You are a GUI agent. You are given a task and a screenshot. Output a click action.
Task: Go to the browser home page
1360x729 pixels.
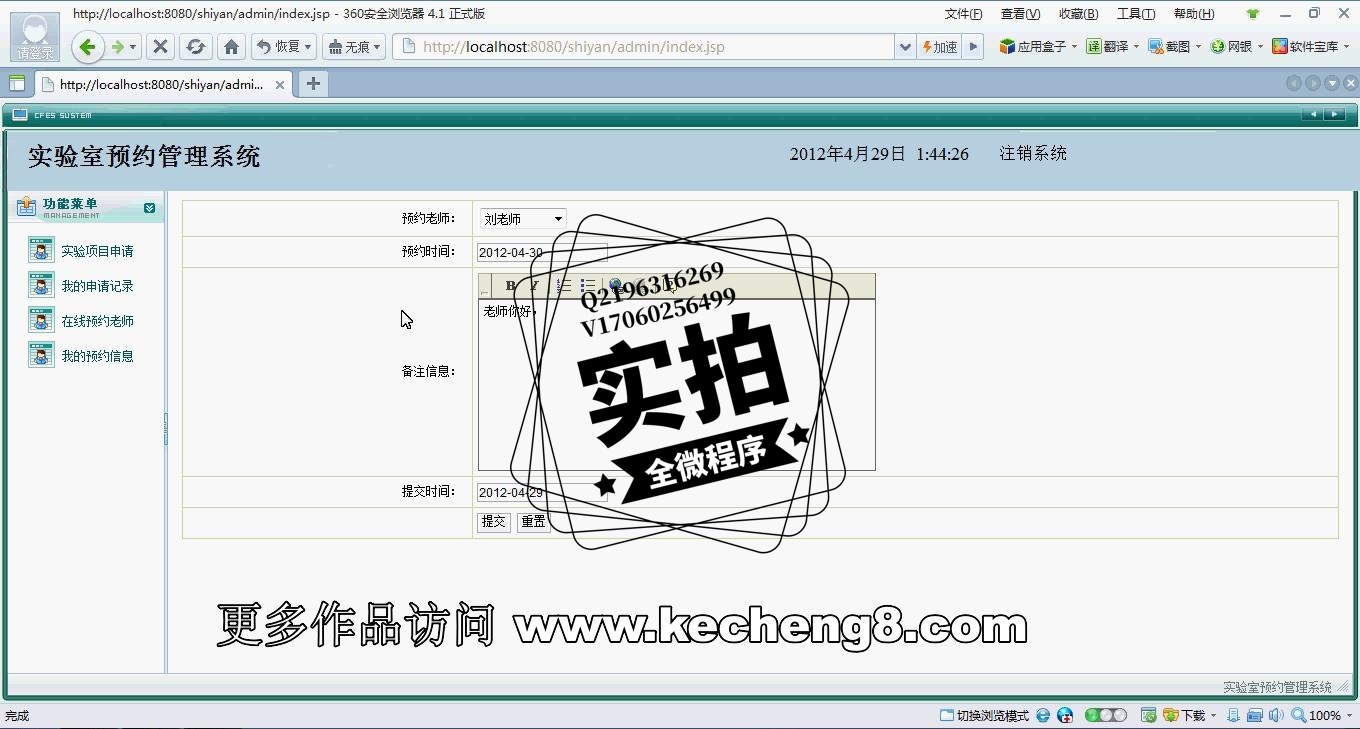click(232, 47)
